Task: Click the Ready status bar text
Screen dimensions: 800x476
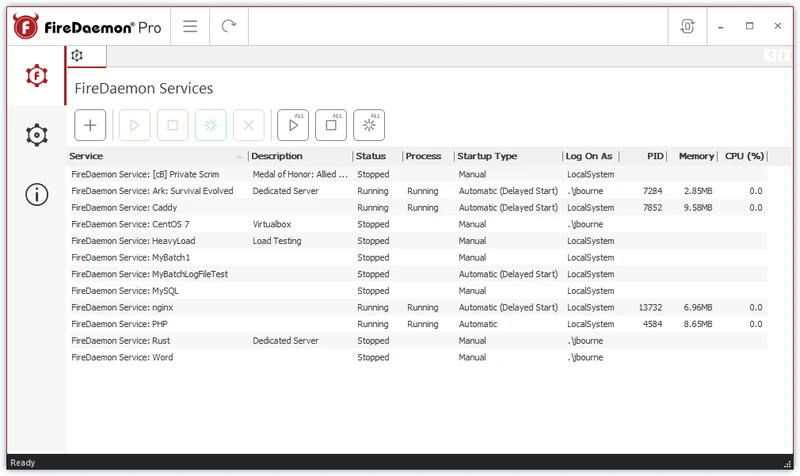Action: pos(22,463)
